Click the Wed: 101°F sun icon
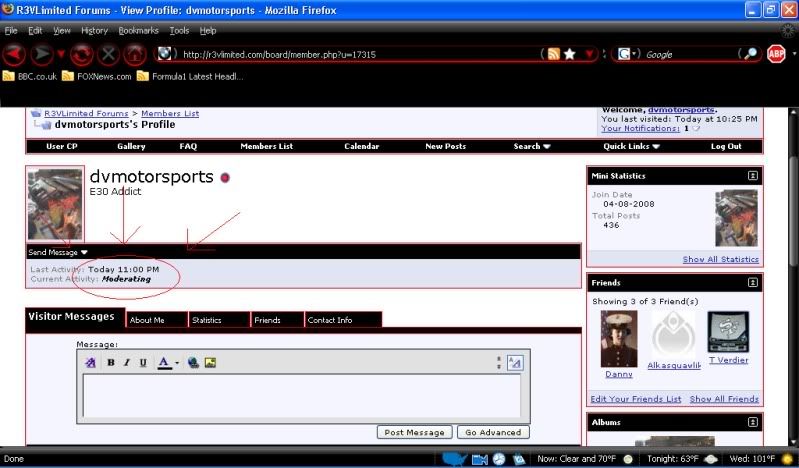 [787, 459]
